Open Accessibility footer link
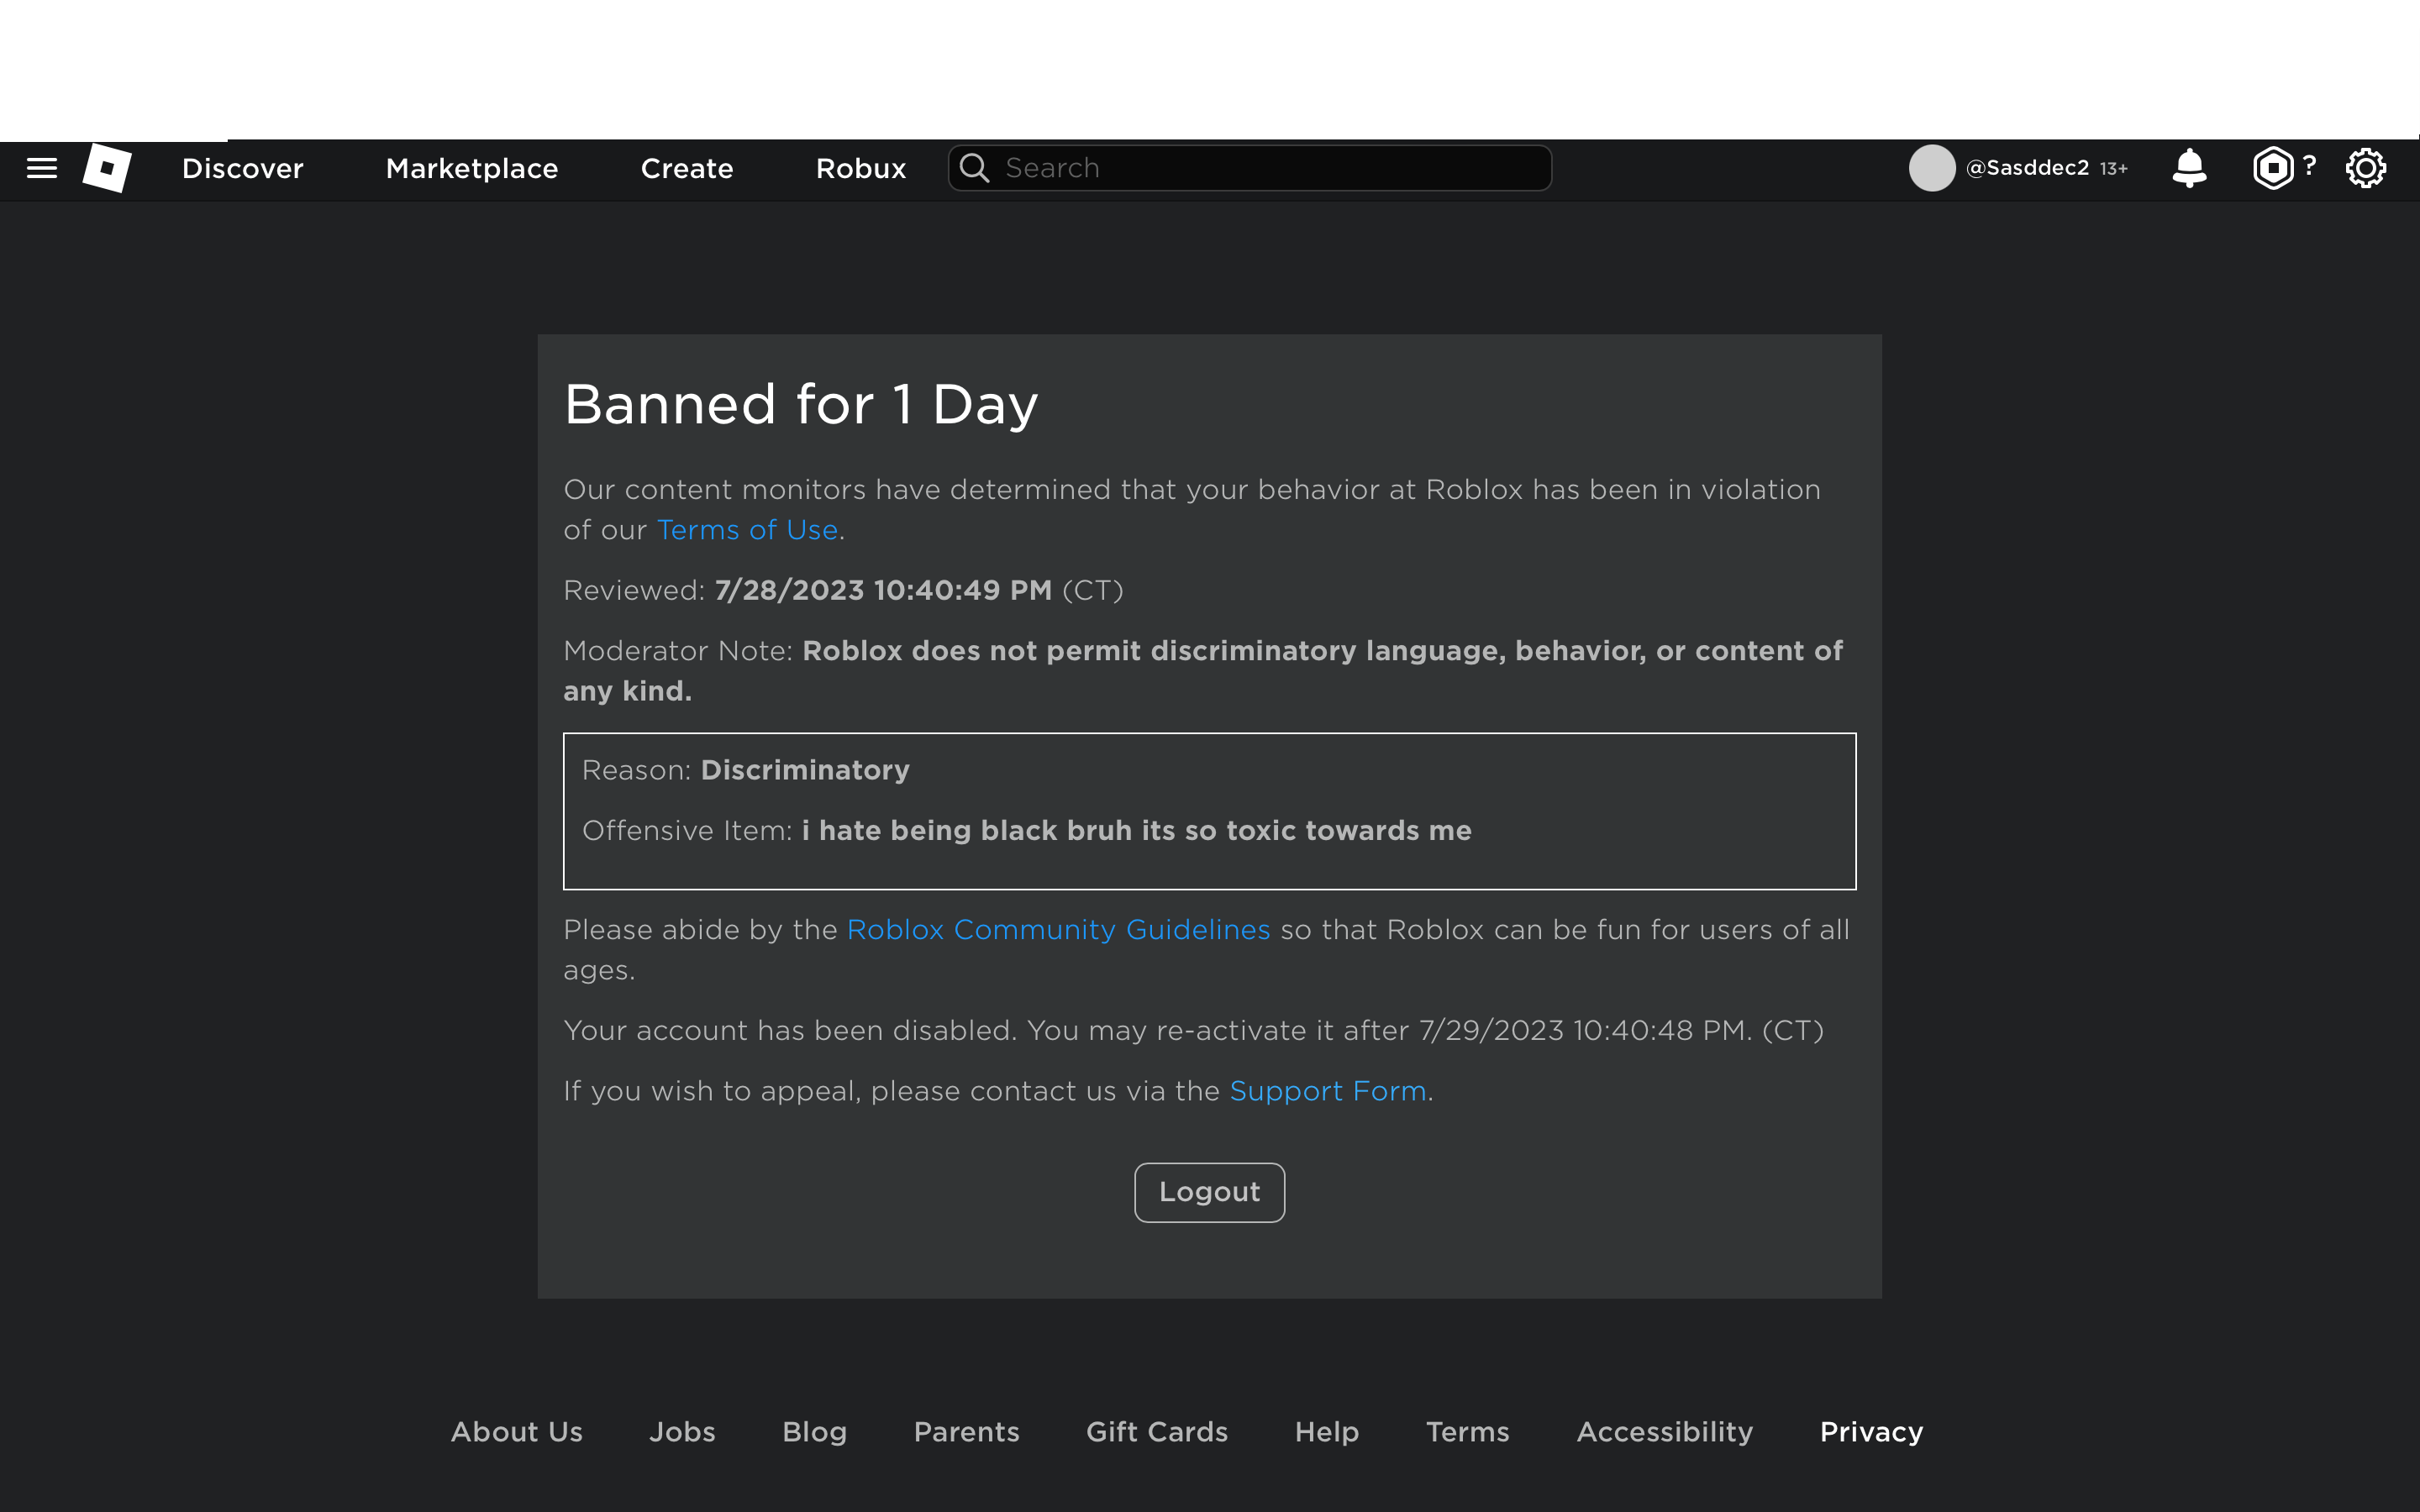Viewport: 2420px width, 1512px height. (1664, 1432)
